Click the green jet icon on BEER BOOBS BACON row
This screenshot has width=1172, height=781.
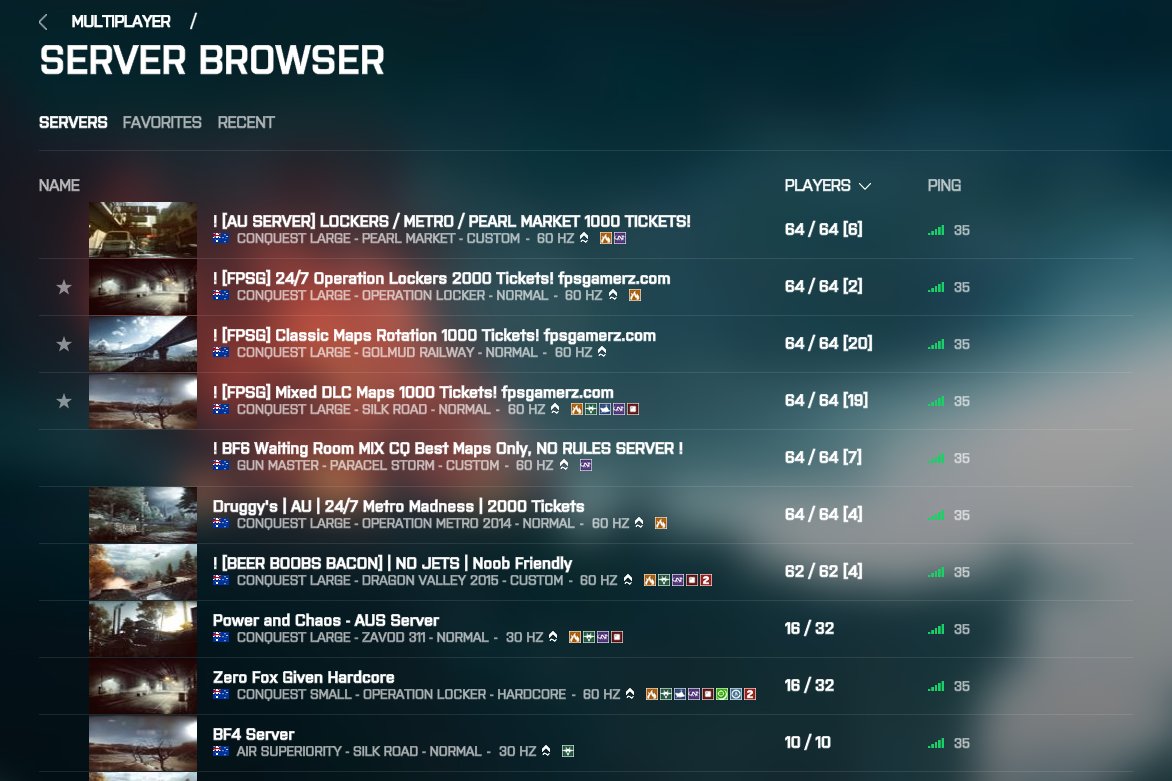click(664, 580)
